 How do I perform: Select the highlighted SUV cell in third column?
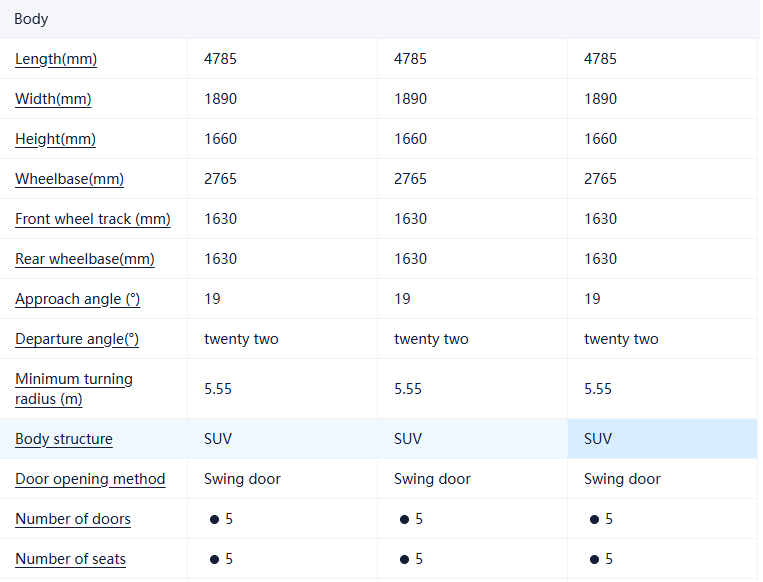click(598, 439)
